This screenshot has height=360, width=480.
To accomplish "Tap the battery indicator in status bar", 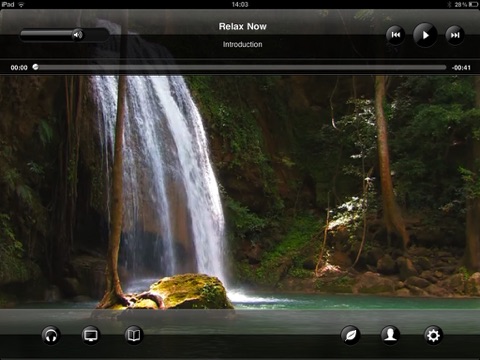I will click(x=473, y=4).
